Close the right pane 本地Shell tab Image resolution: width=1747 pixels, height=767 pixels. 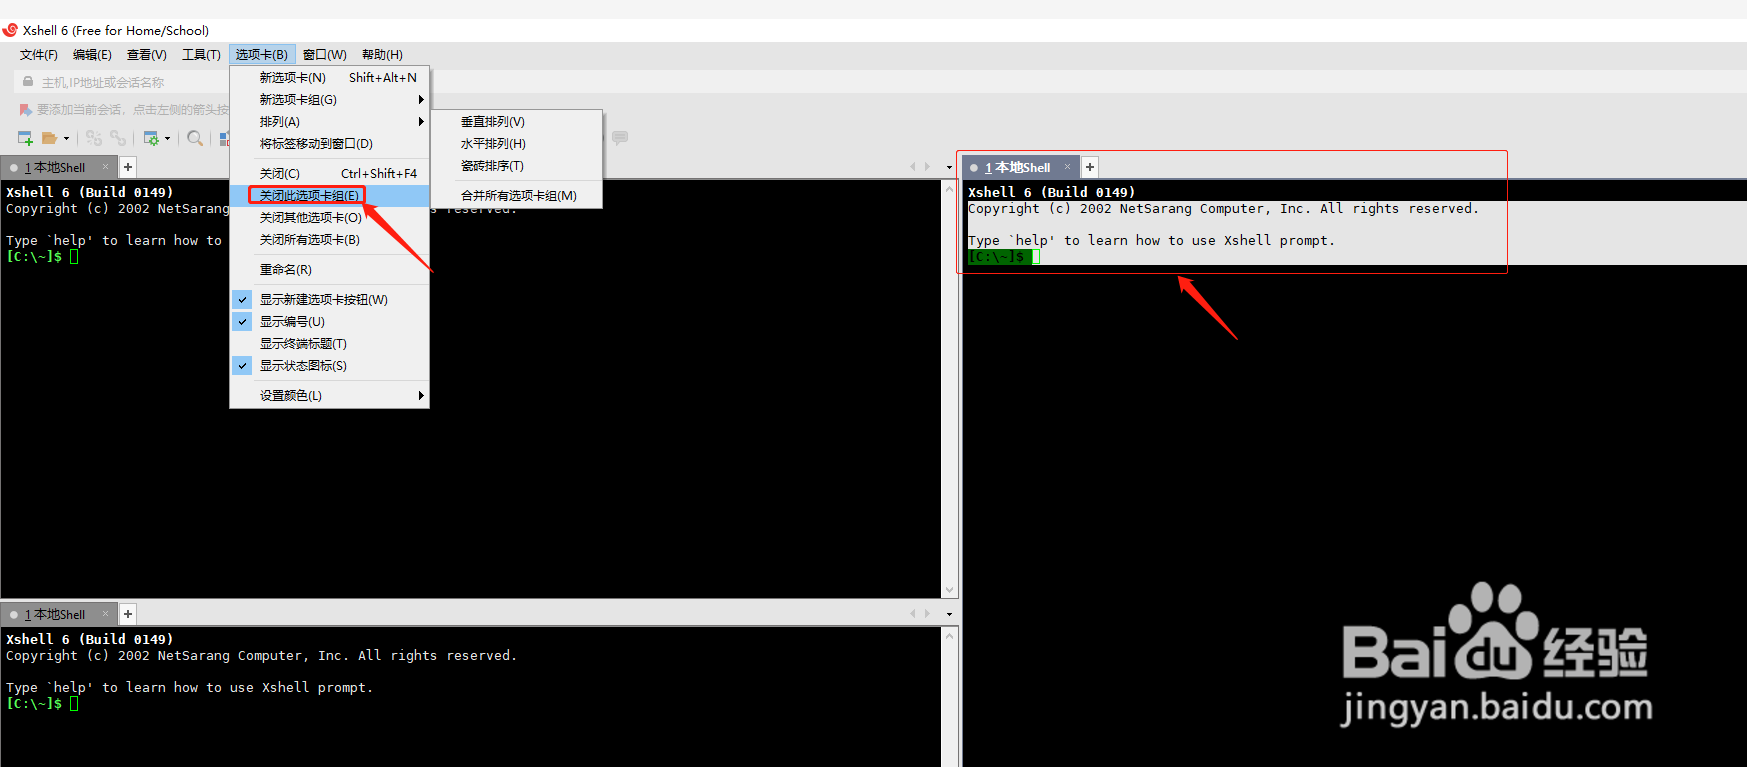click(1068, 167)
